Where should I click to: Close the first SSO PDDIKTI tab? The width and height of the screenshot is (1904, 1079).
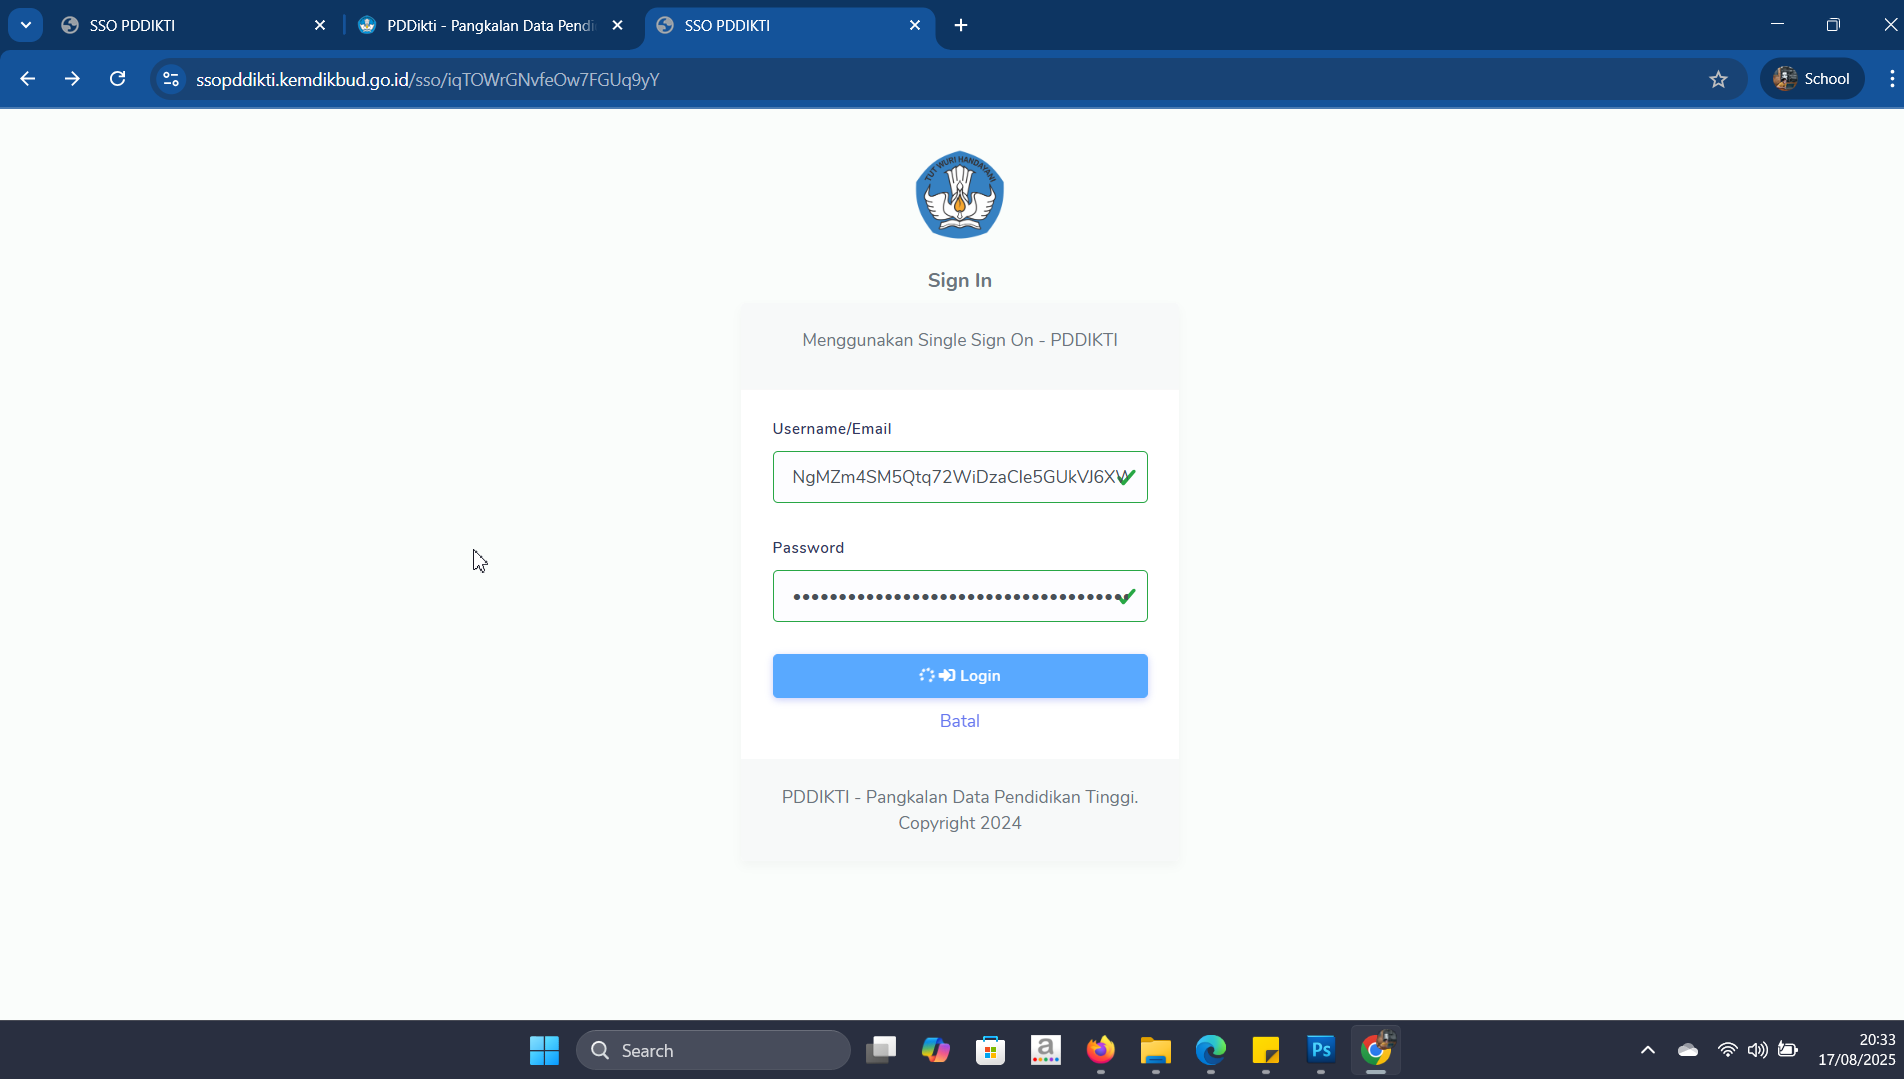click(x=320, y=25)
